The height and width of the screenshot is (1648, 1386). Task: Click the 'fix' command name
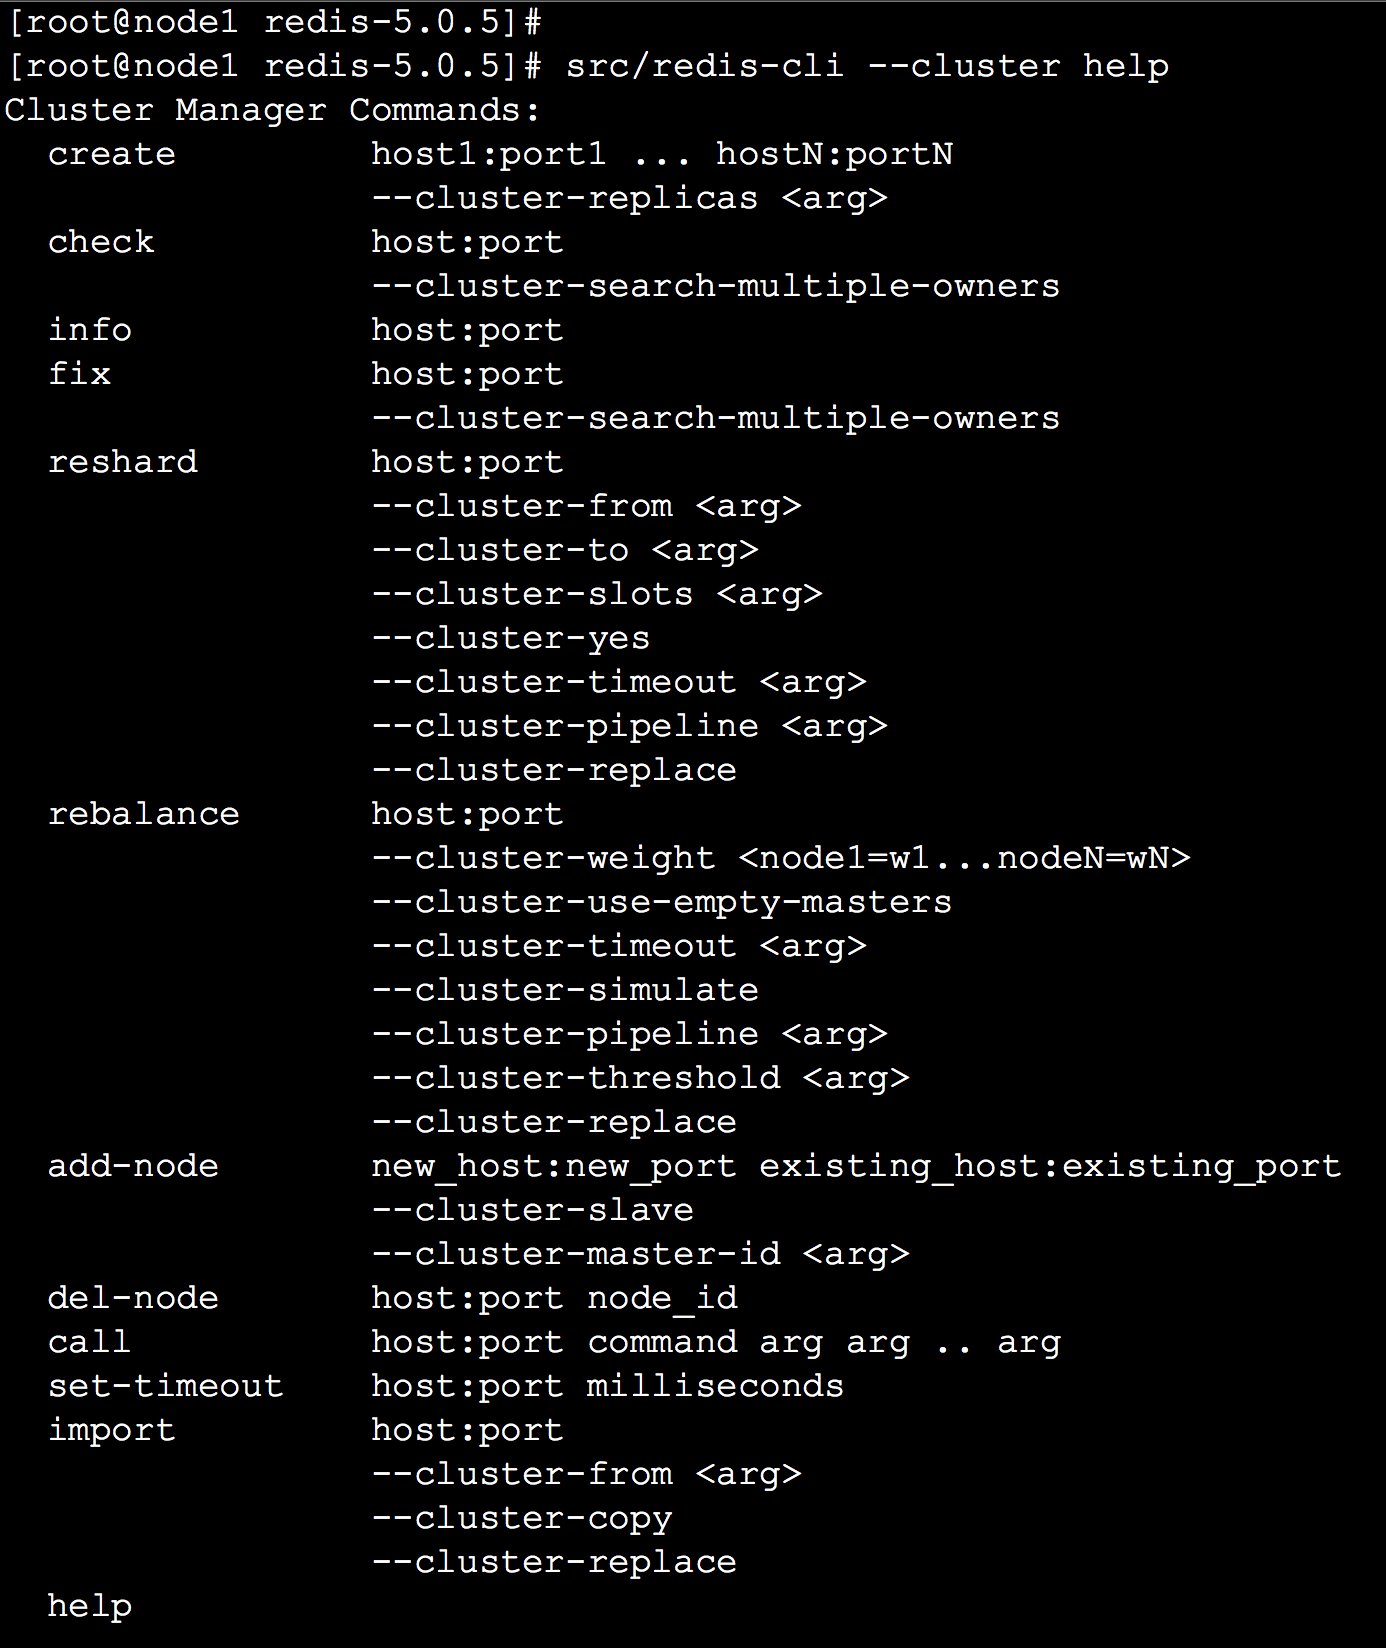point(79,375)
